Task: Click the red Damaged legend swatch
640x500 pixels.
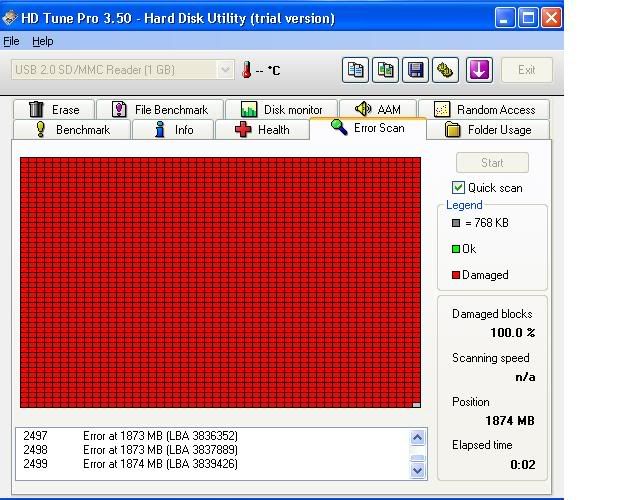Action: pos(456,275)
